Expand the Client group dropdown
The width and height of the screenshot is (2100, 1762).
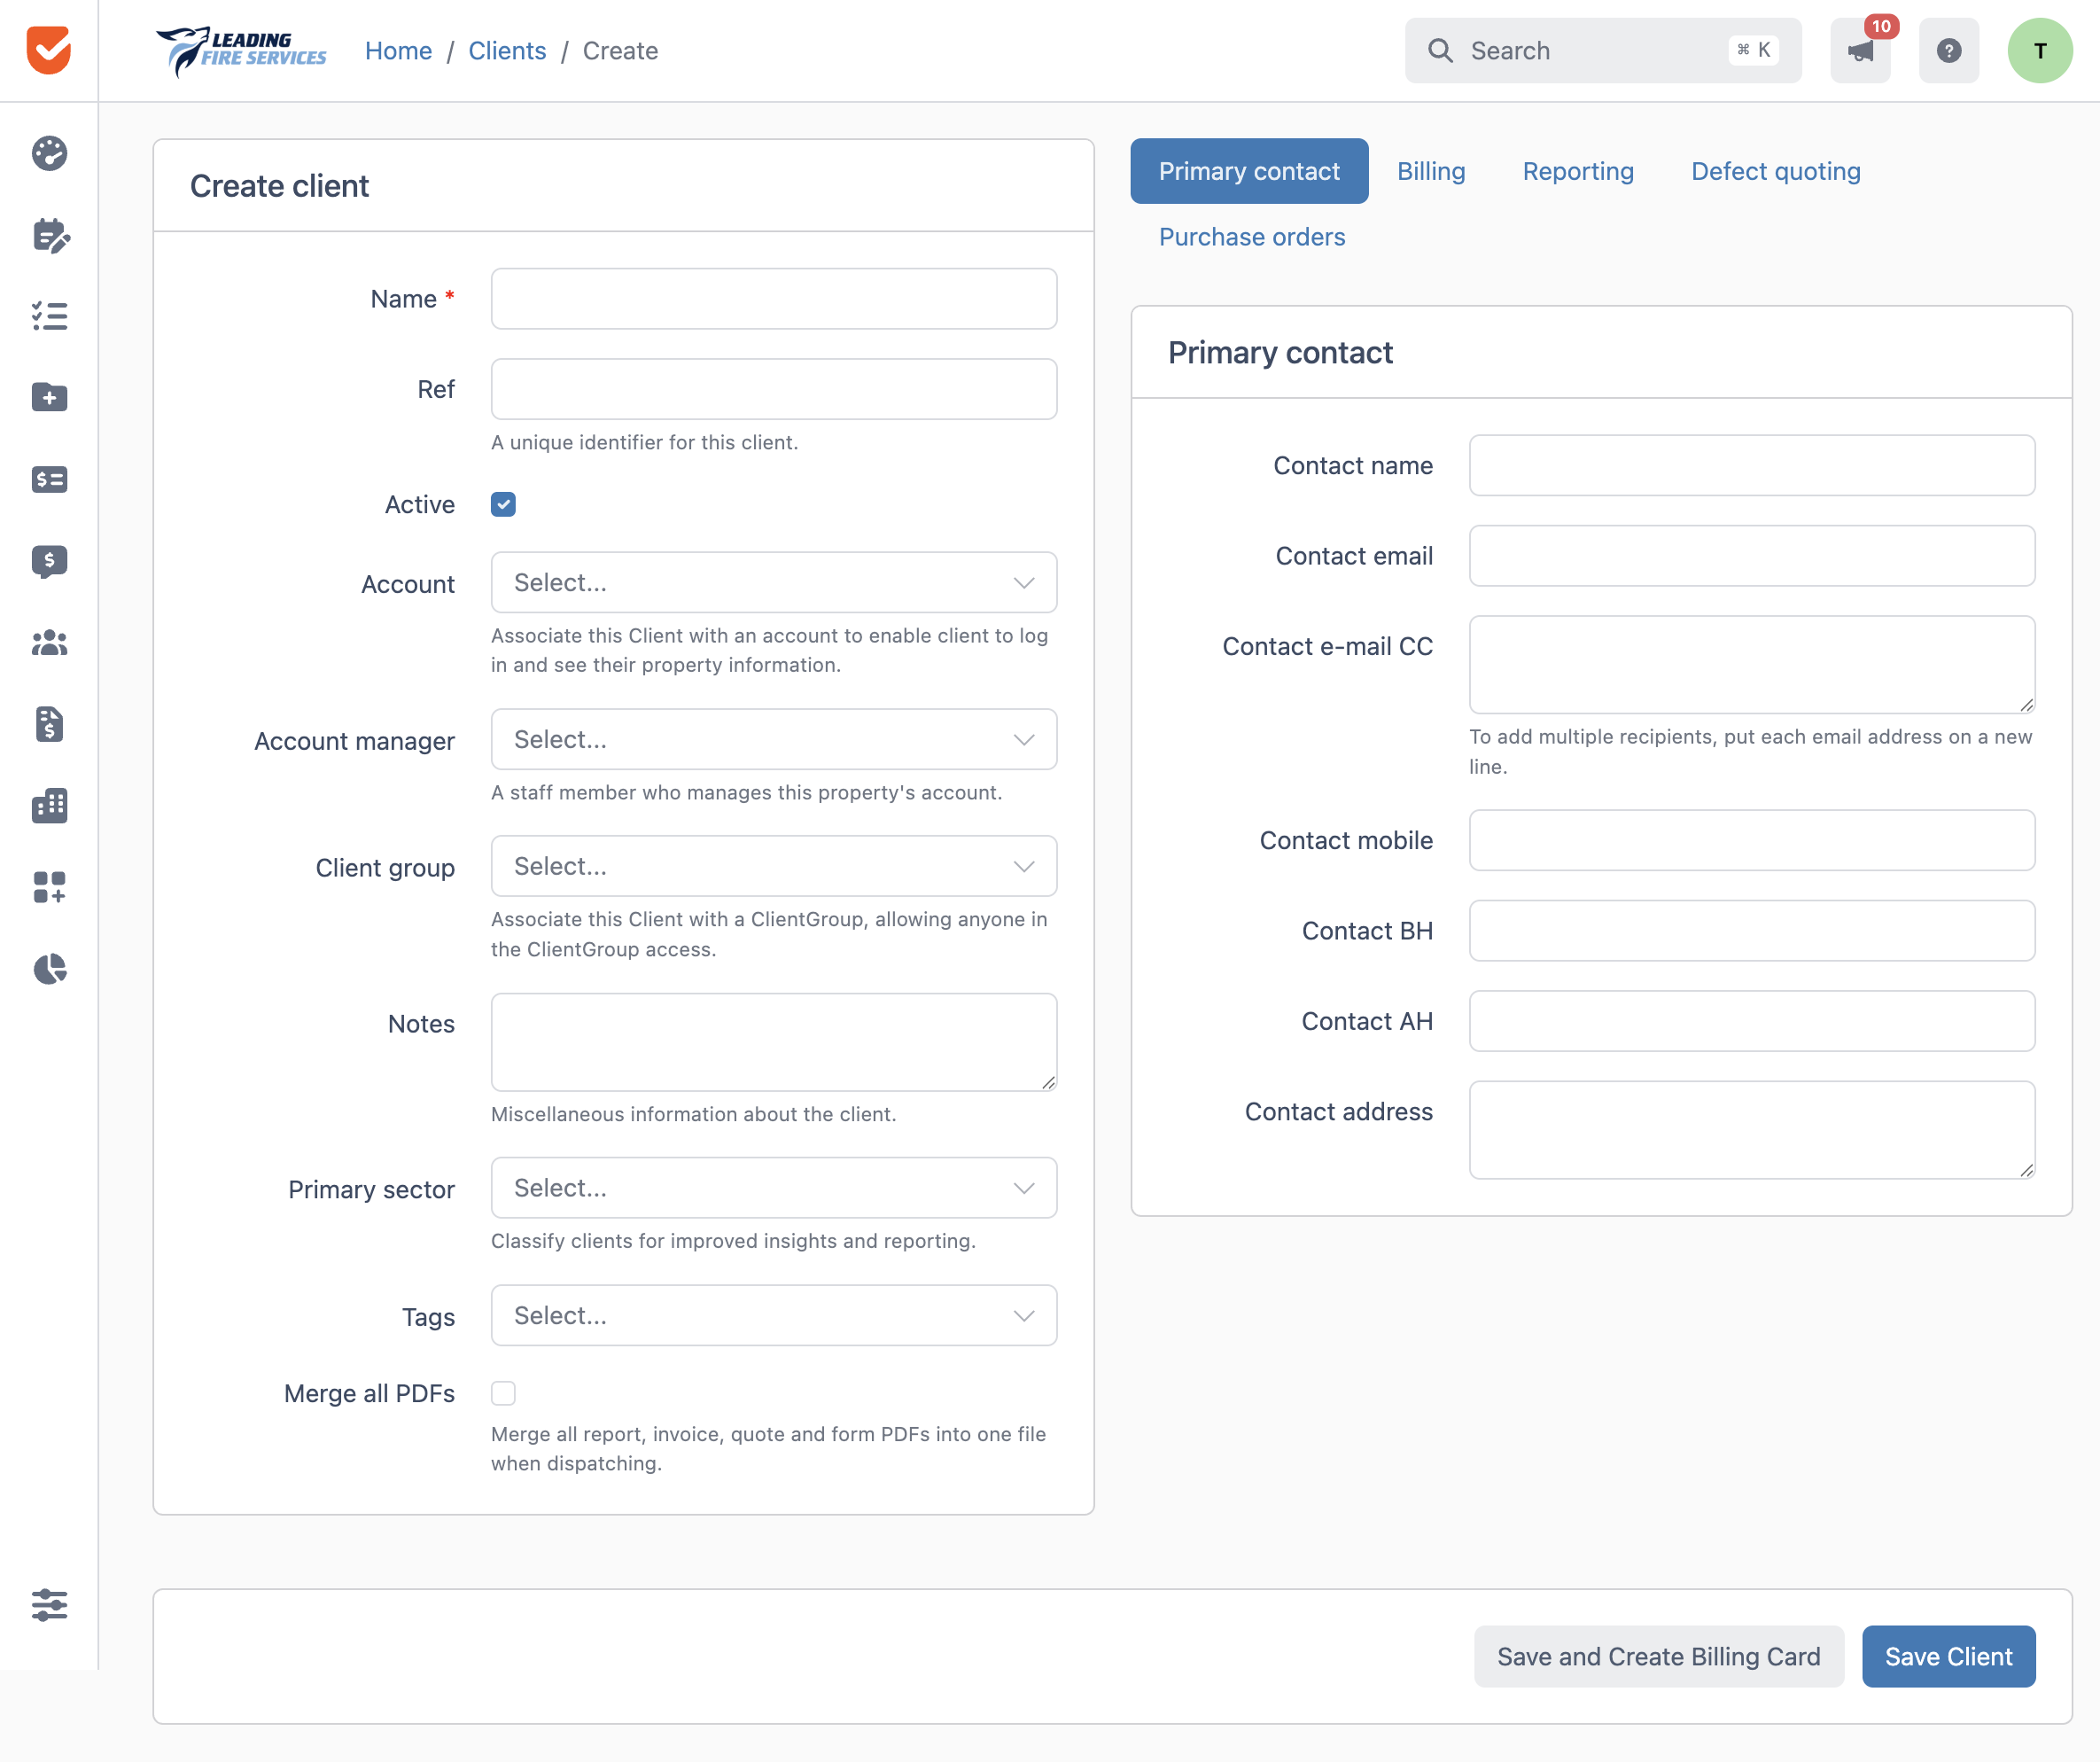click(774, 866)
